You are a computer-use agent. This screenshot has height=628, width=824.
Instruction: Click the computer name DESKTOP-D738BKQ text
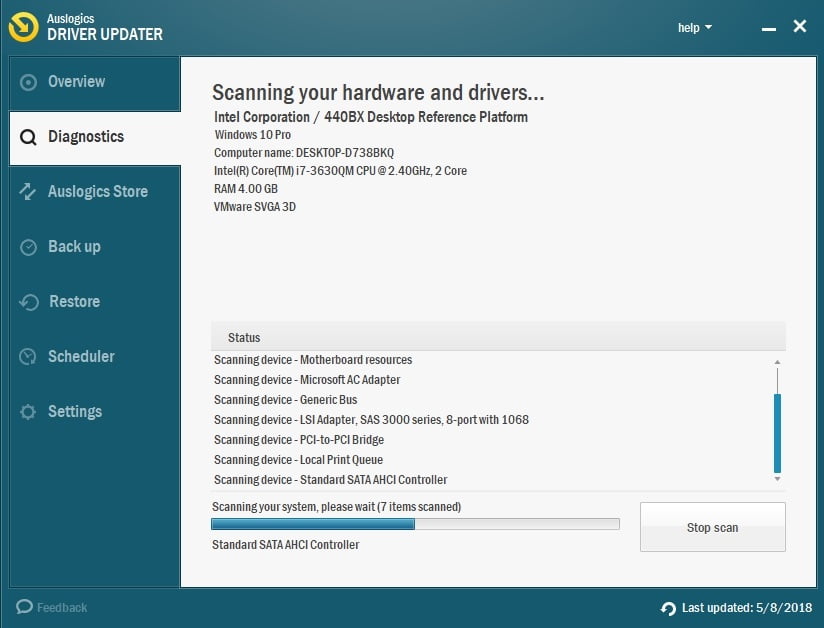[x=304, y=153]
